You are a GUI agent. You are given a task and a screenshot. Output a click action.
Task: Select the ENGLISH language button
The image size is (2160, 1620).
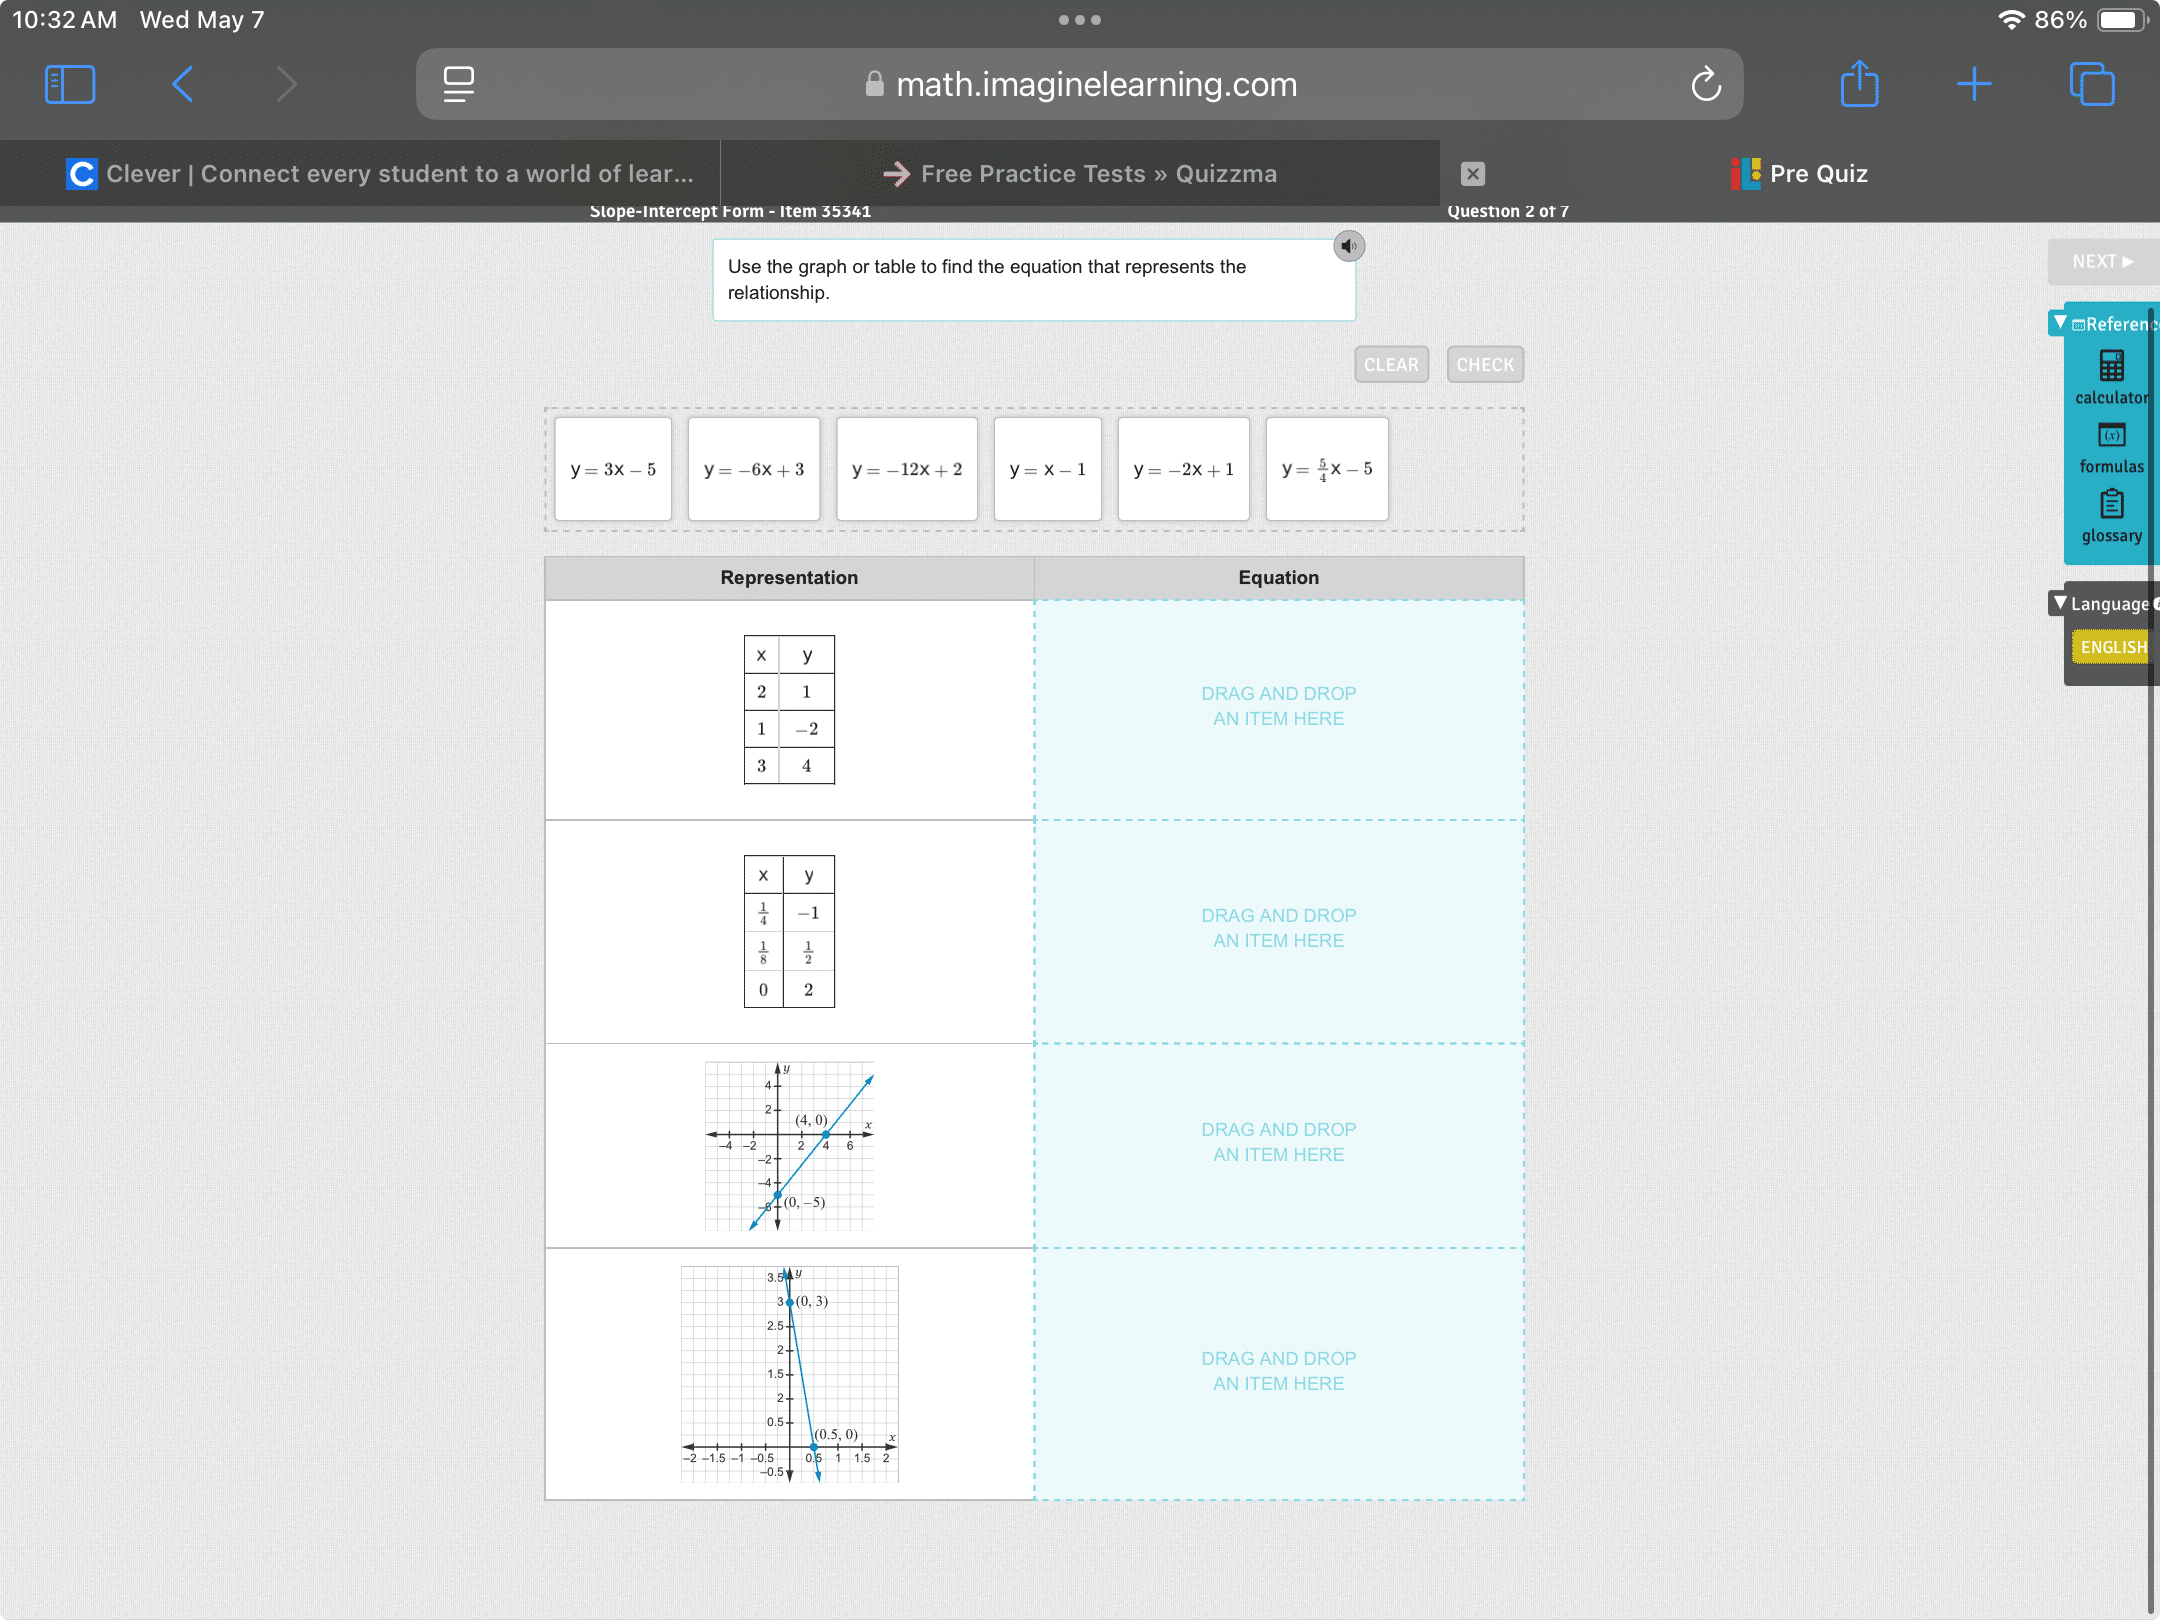pos(2114,647)
